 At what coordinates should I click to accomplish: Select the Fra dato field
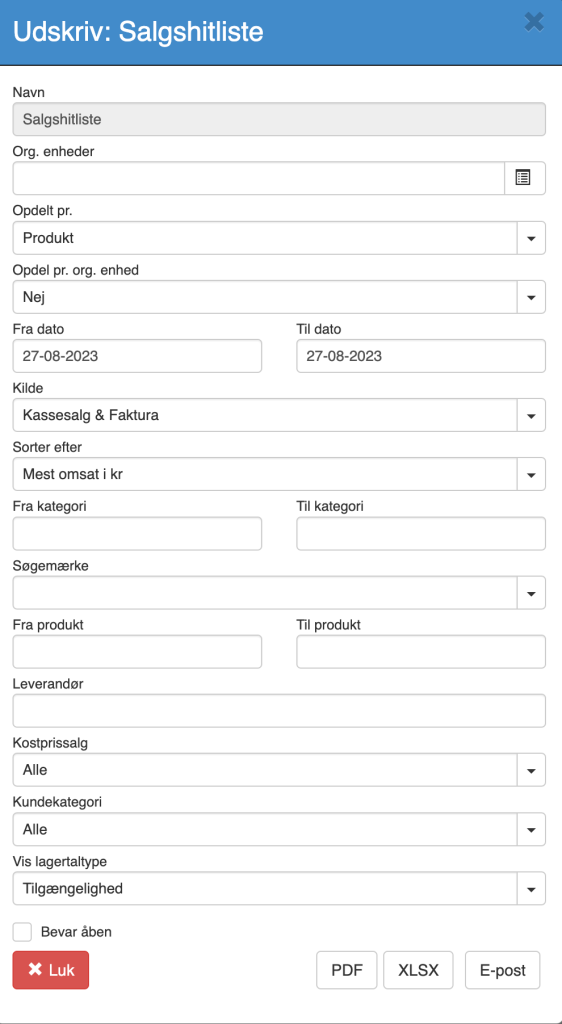(x=138, y=356)
